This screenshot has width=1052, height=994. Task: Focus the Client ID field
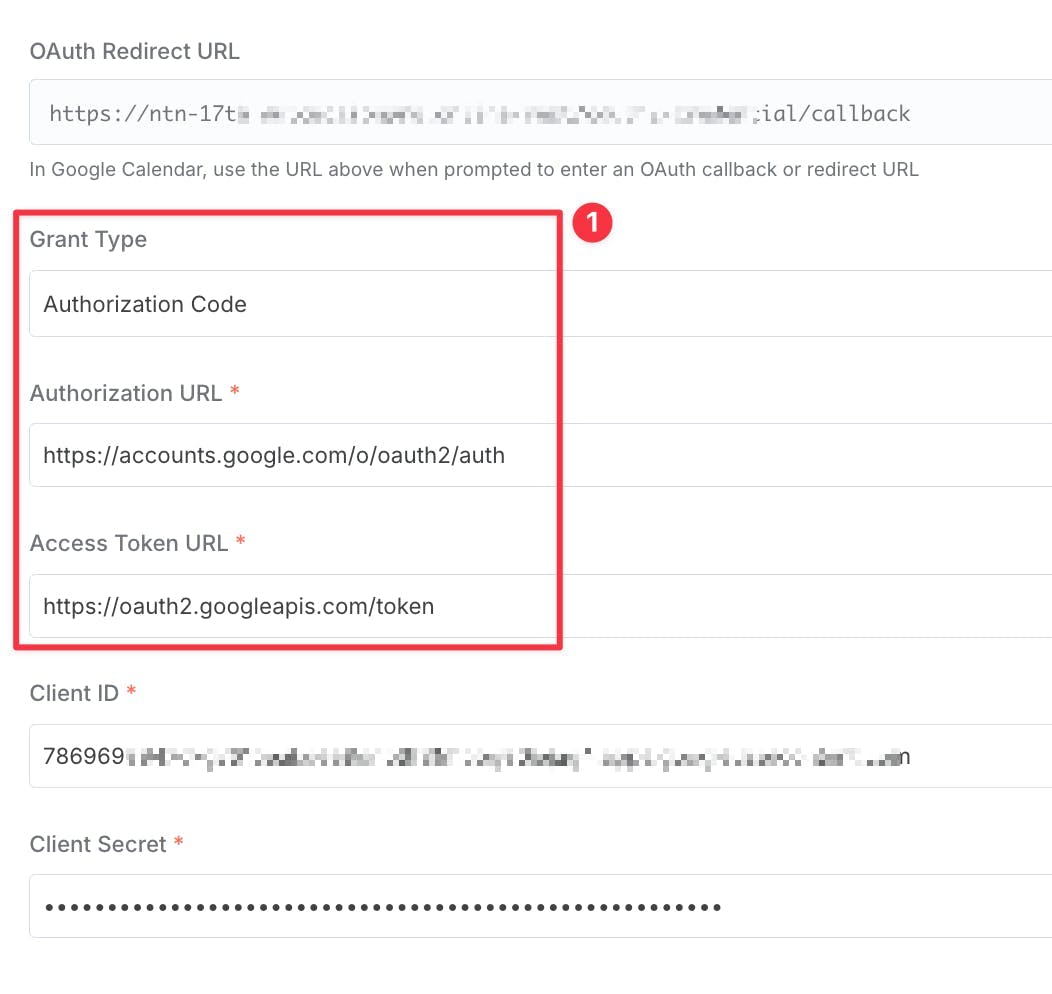[x=540, y=756]
